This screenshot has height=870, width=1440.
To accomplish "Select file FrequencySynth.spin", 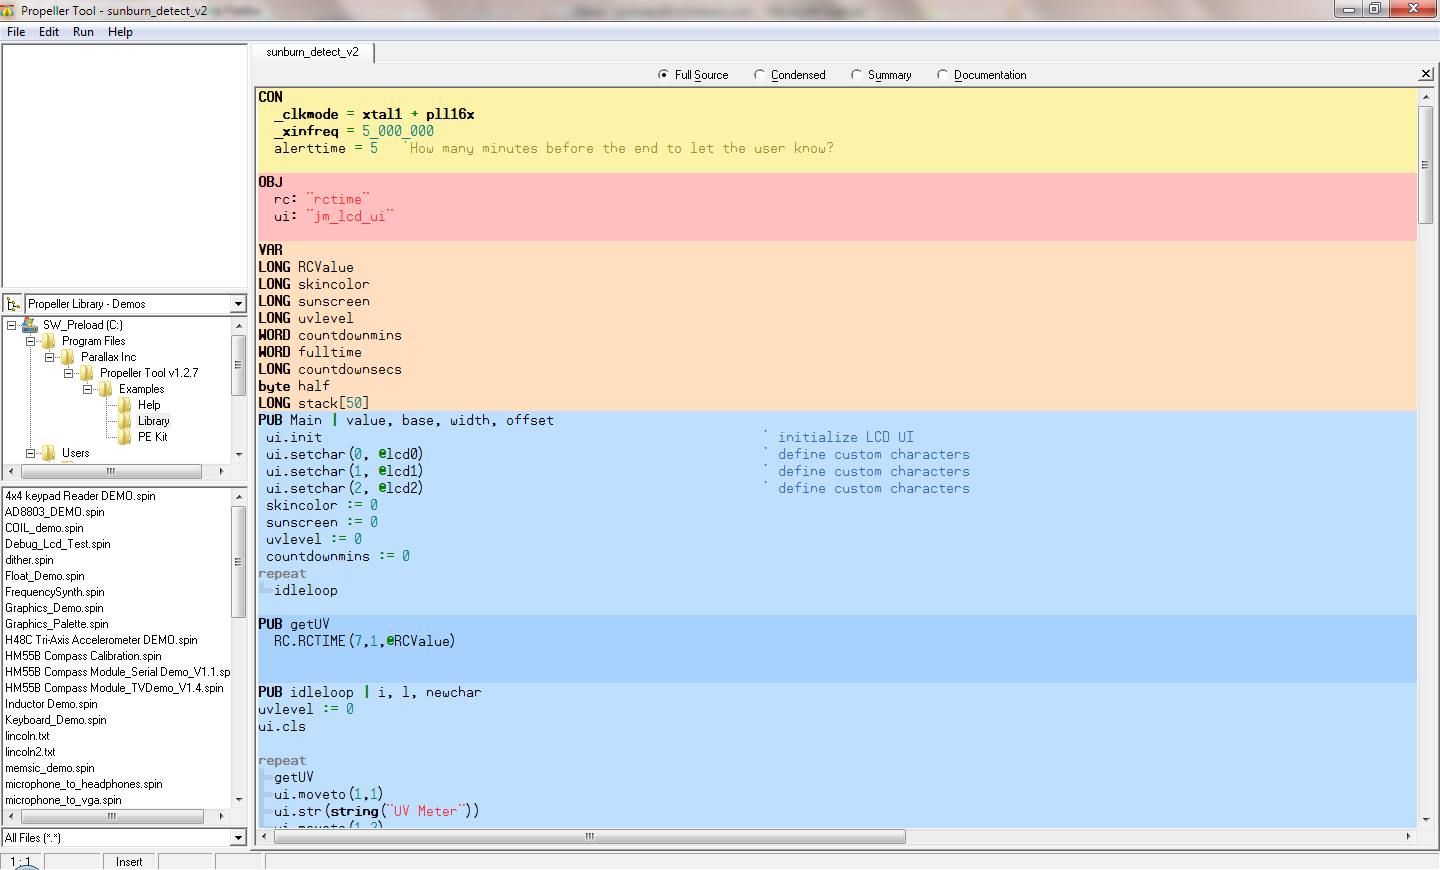I will (55, 592).
